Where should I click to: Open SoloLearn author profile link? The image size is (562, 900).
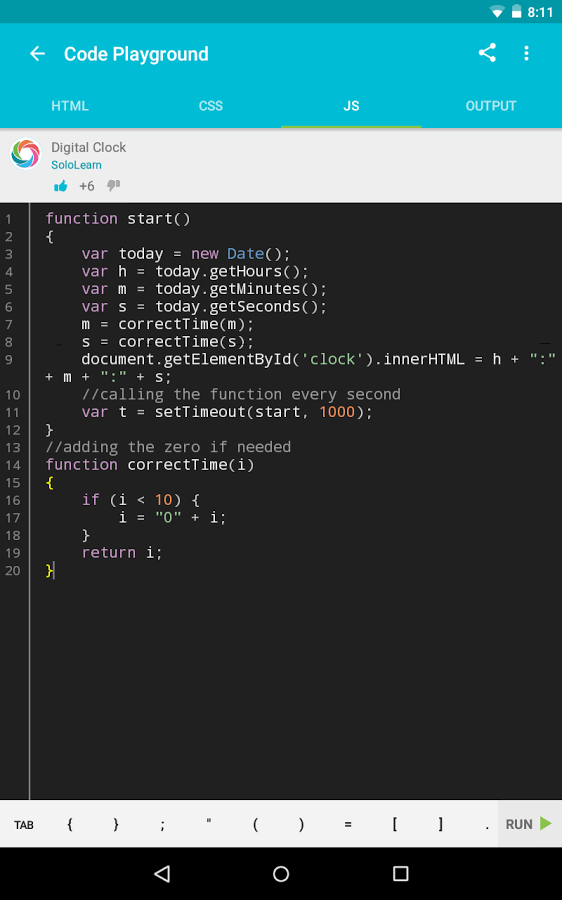(76, 165)
